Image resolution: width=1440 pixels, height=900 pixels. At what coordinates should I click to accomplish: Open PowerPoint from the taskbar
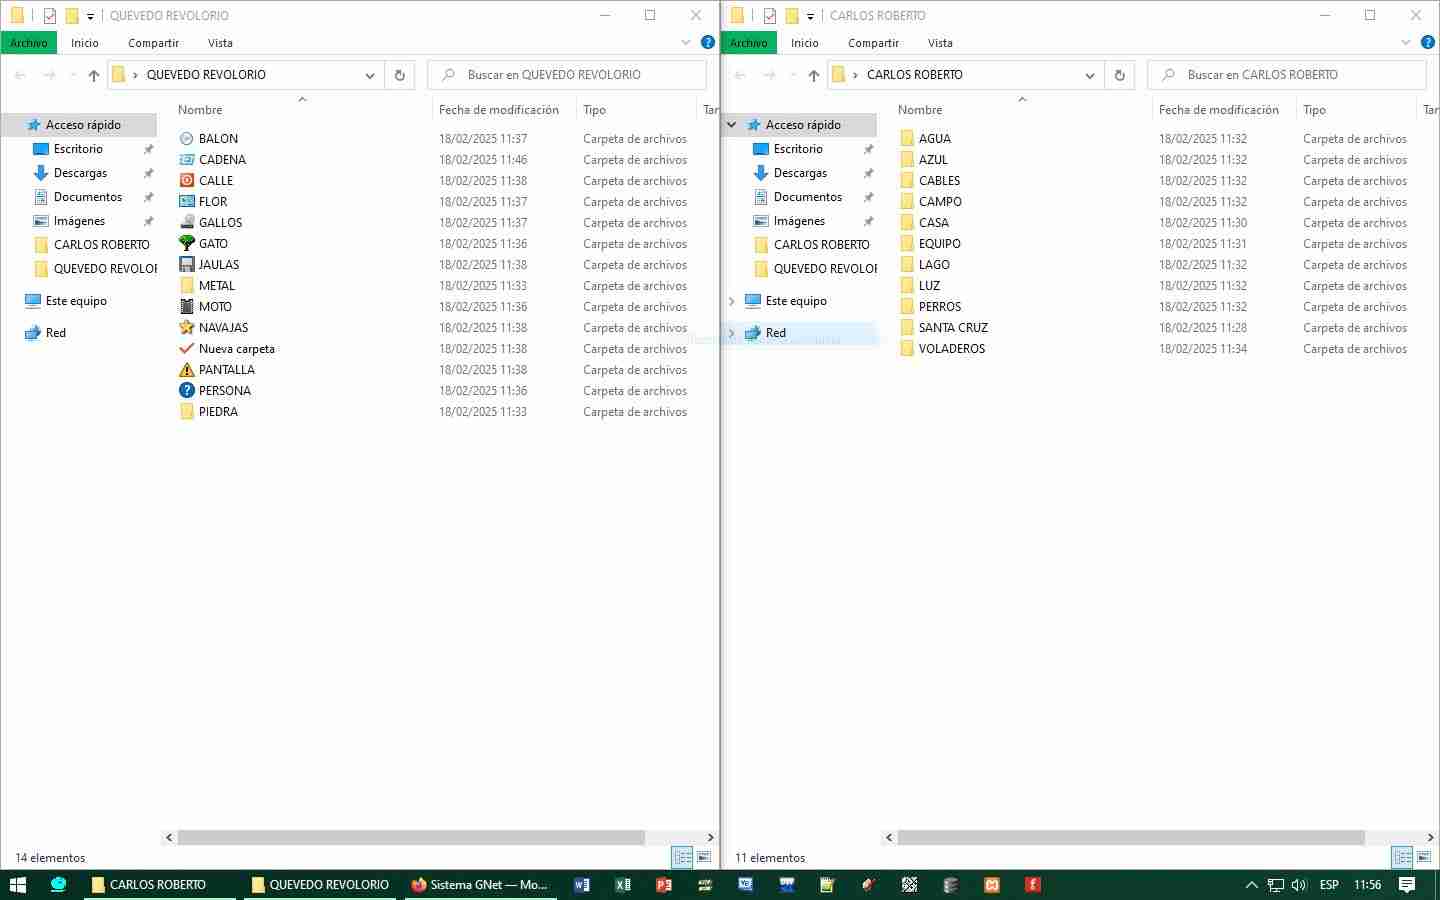(664, 885)
